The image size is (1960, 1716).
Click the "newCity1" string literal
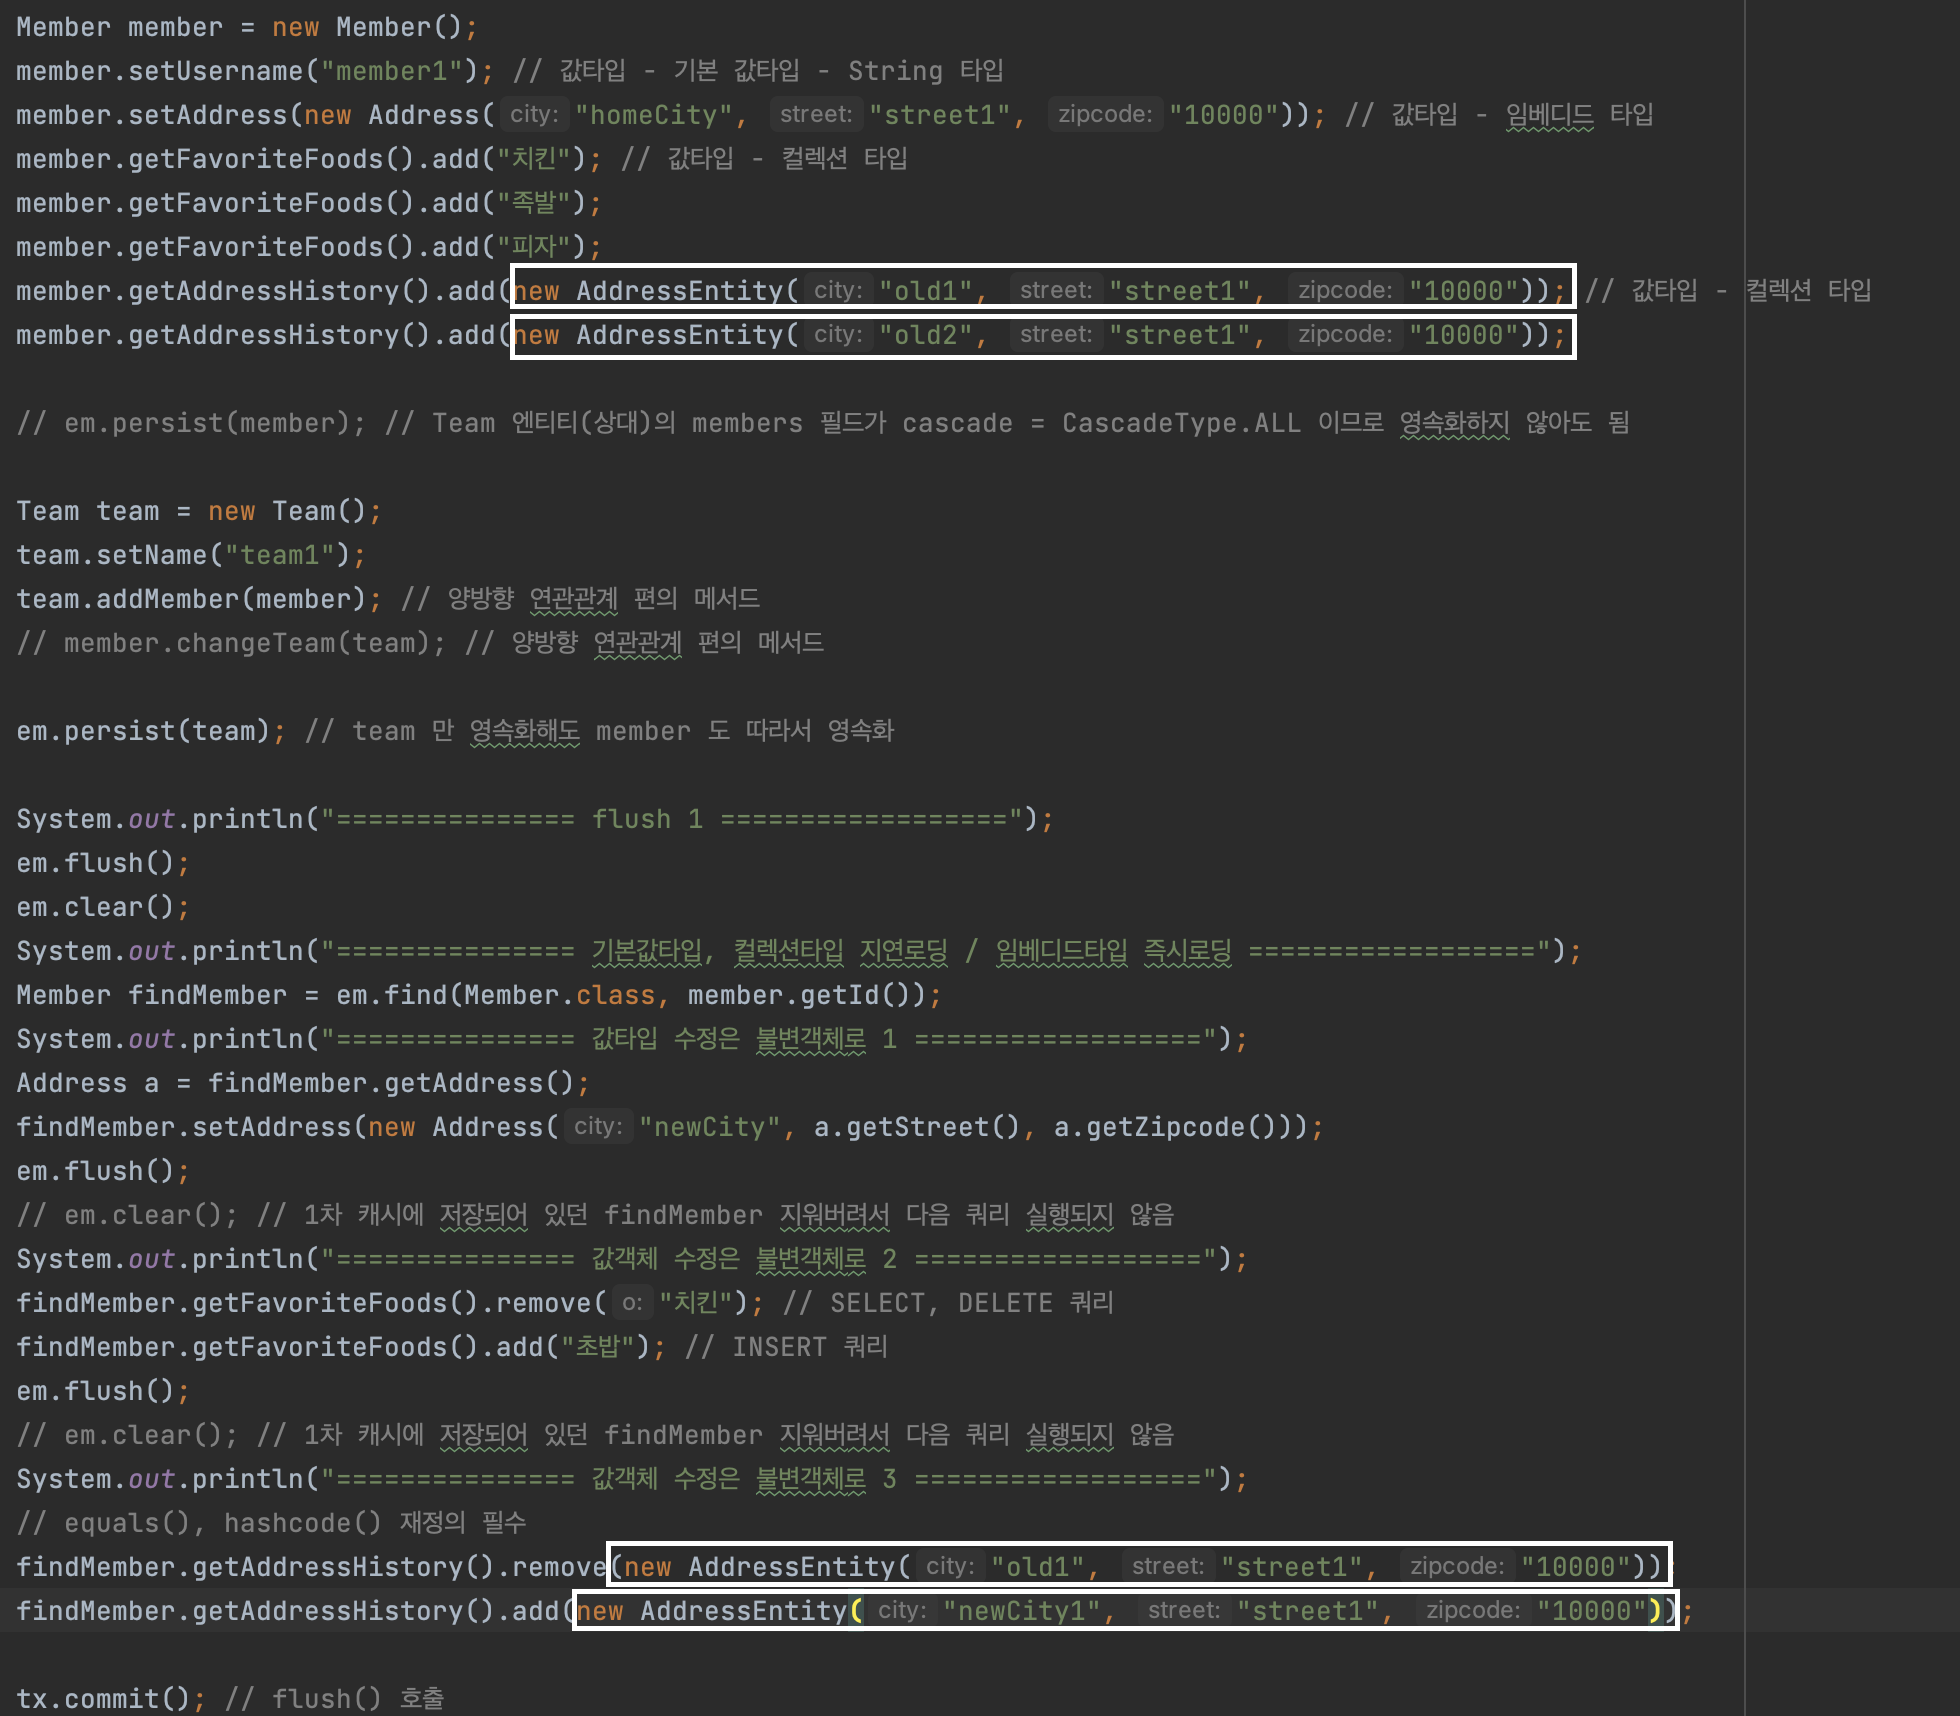click(1022, 1611)
